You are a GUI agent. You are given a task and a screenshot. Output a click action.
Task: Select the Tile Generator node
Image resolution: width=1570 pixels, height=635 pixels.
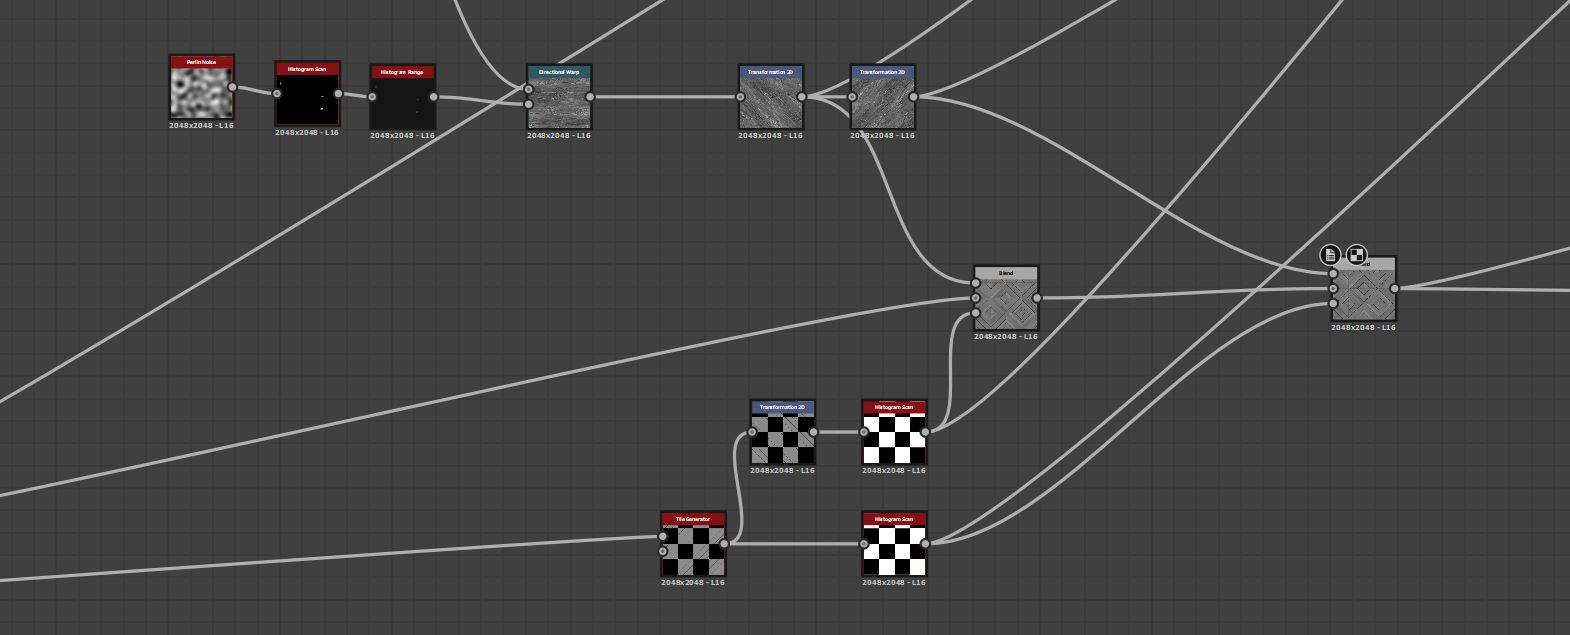[x=693, y=544]
